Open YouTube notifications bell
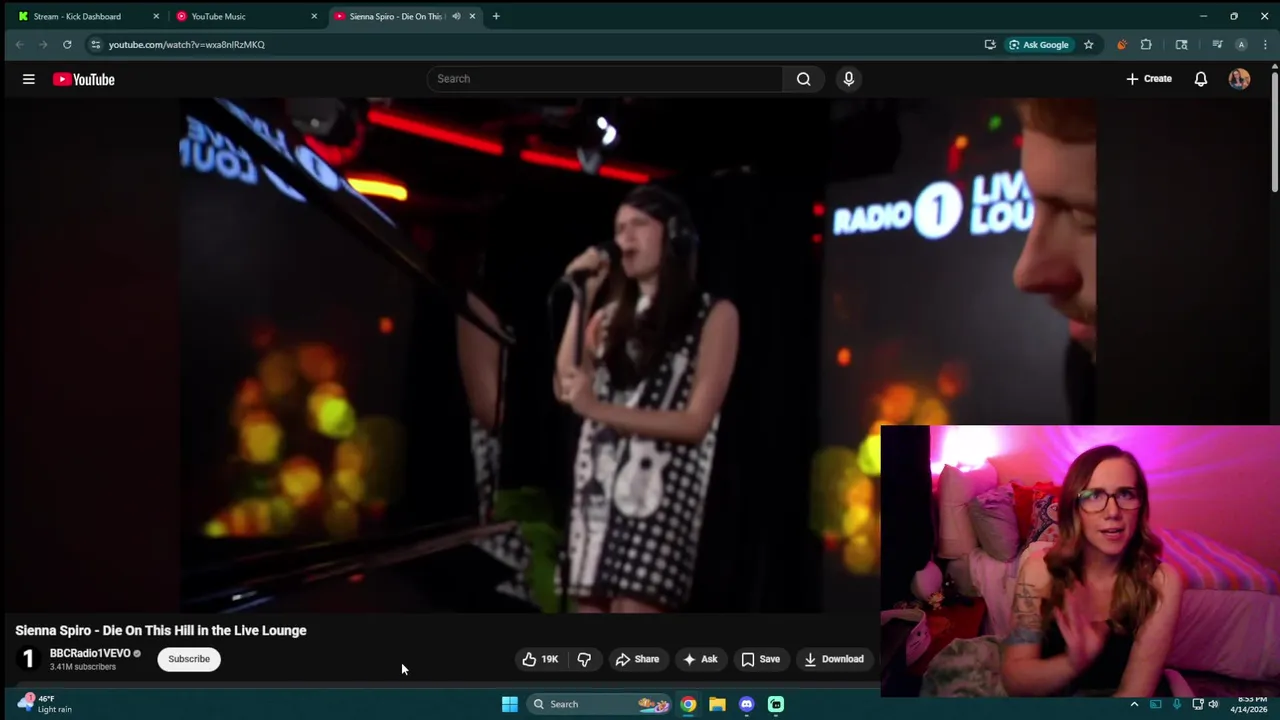 tap(1200, 79)
